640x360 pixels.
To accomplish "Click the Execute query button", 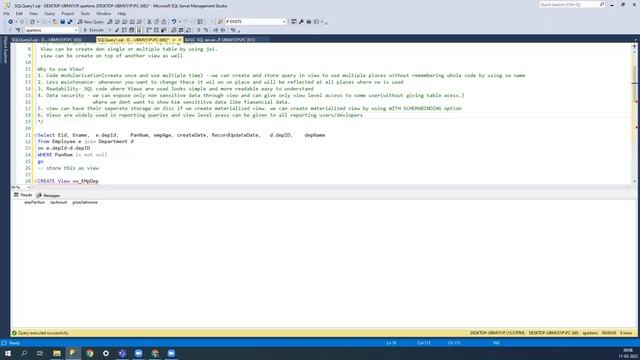I will [93, 30].
